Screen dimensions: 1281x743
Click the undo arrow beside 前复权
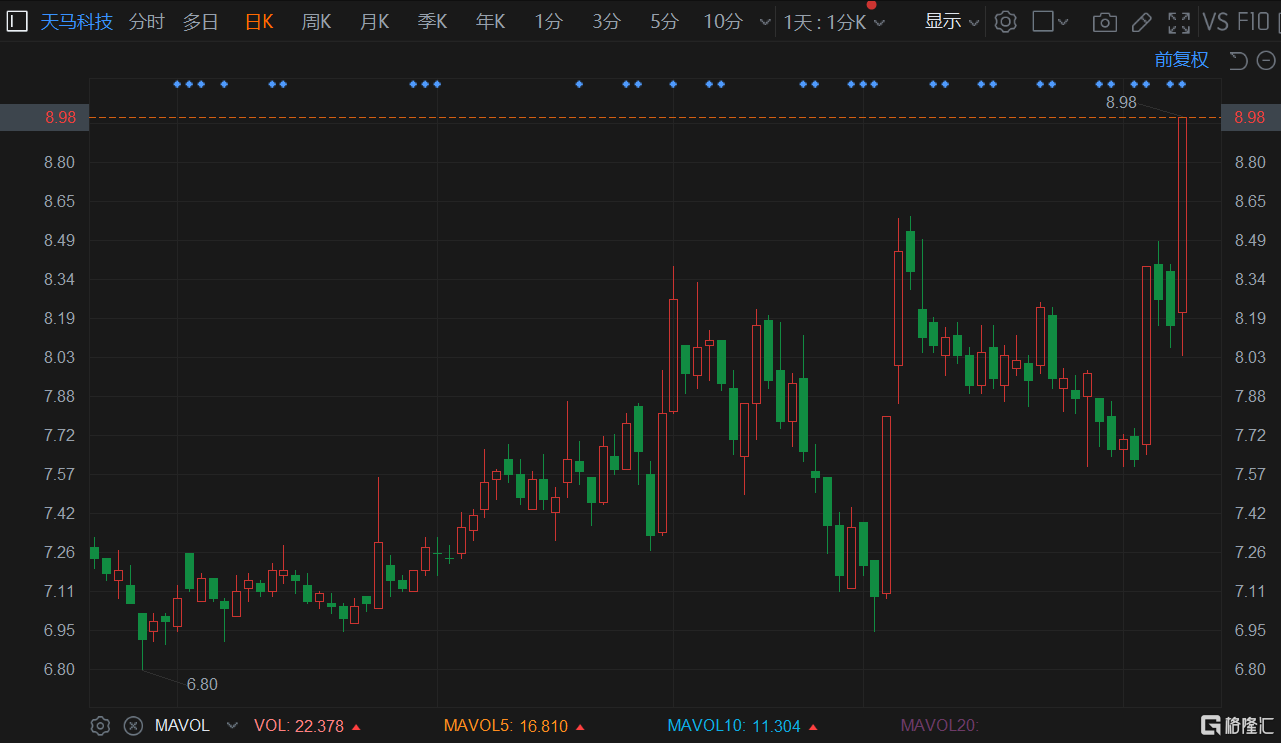pos(1238,60)
